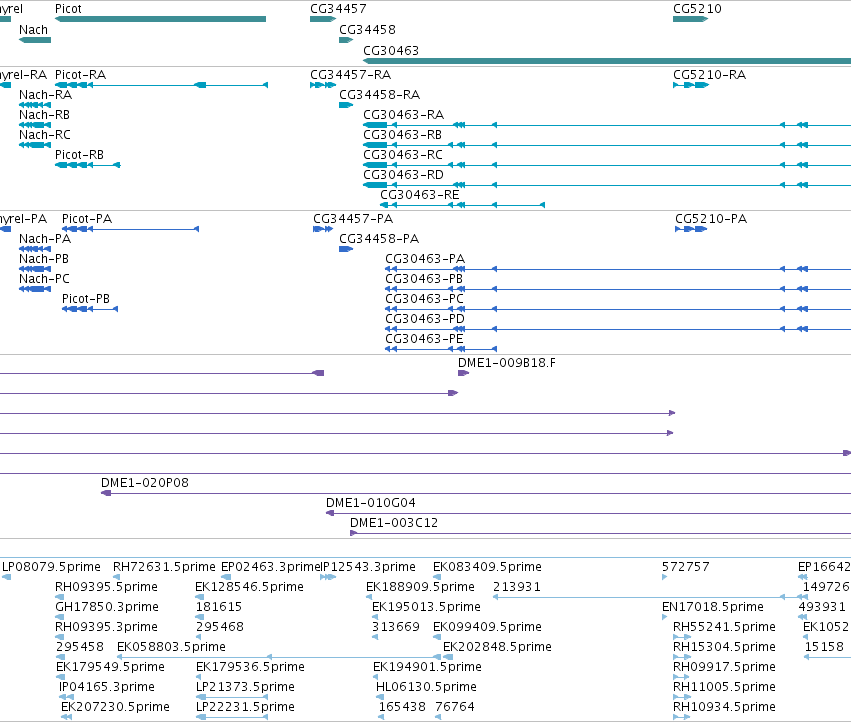Screen dimensions: 851x722
Task: Click the CG5210-RA transcript
Action: (691, 85)
